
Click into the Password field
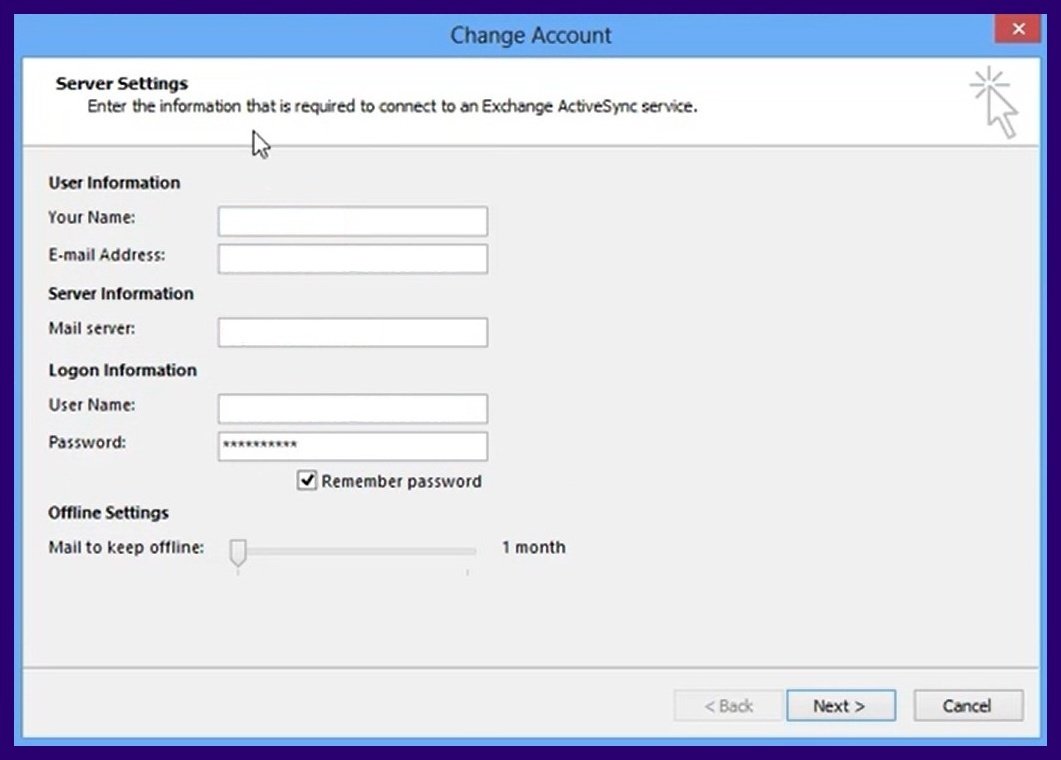point(353,447)
